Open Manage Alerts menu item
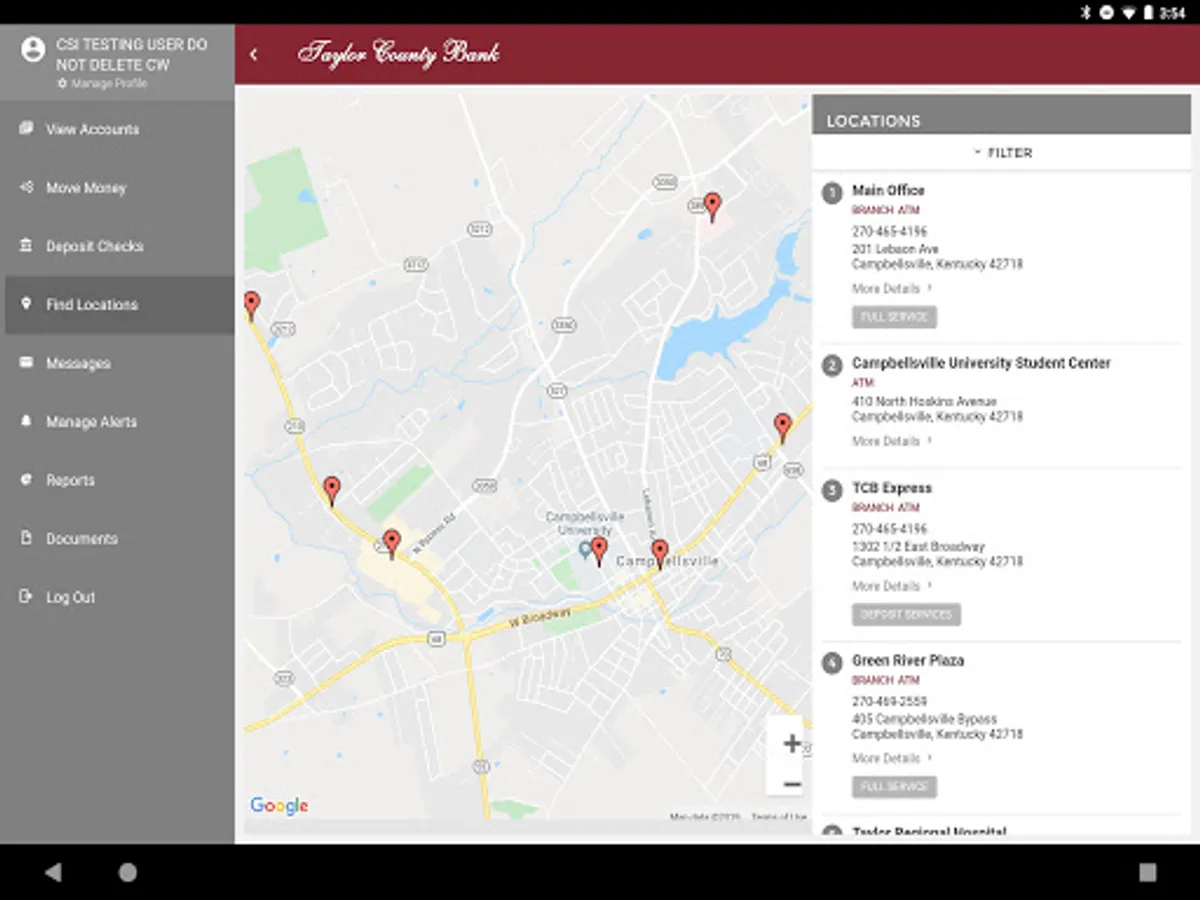This screenshot has height=900, width=1200. [x=118, y=422]
